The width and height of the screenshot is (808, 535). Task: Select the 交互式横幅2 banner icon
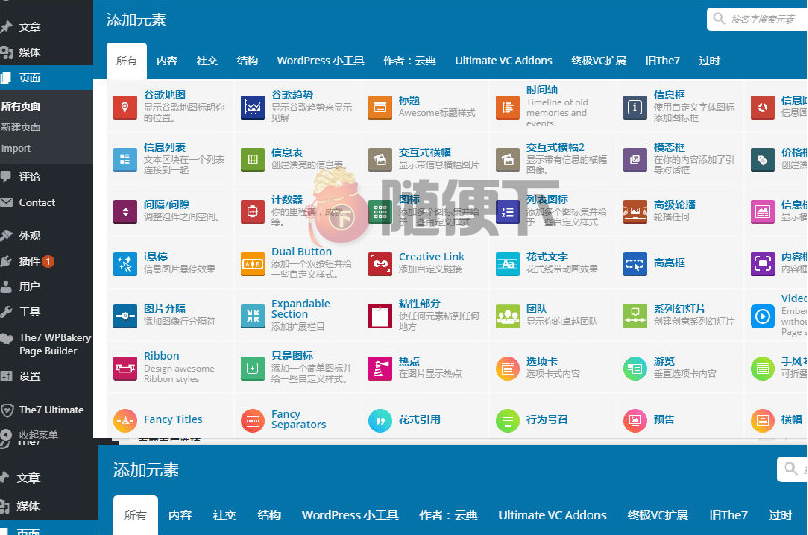pyautogui.click(x=508, y=160)
